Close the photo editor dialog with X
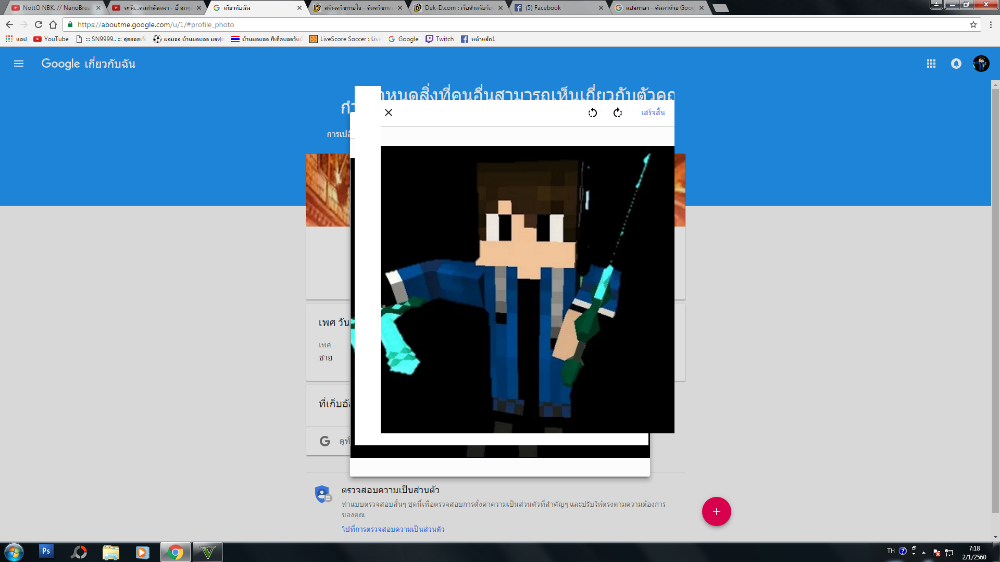 (388, 112)
